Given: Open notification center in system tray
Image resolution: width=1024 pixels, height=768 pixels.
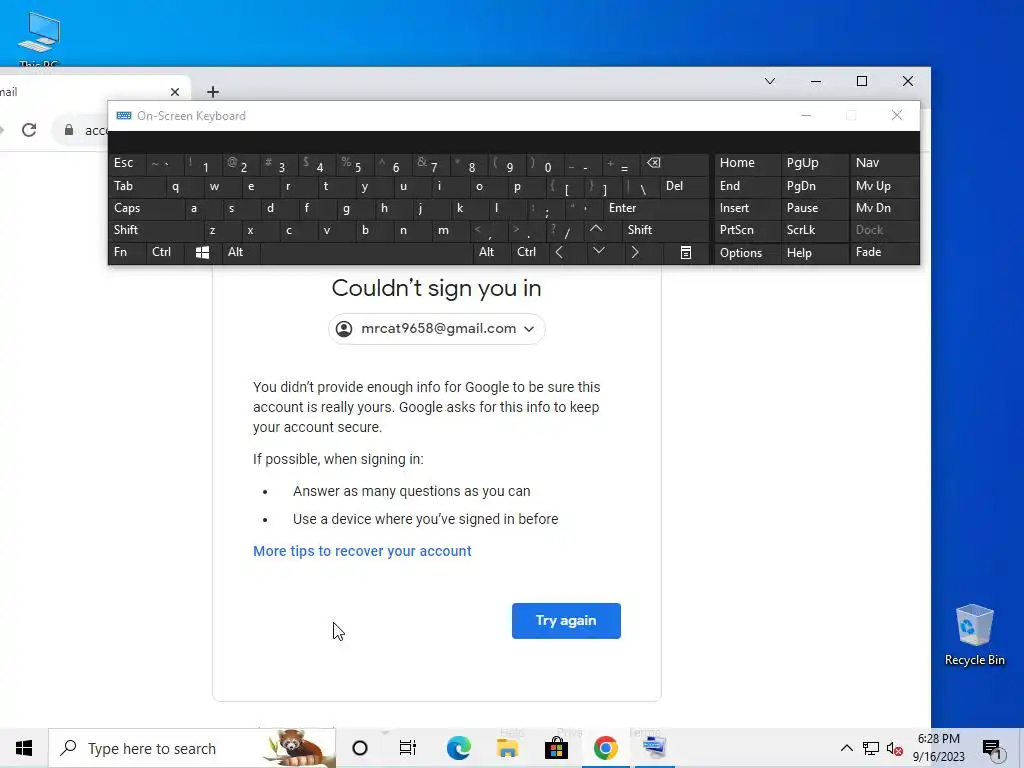Looking at the screenshot, I should click(991, 748).
